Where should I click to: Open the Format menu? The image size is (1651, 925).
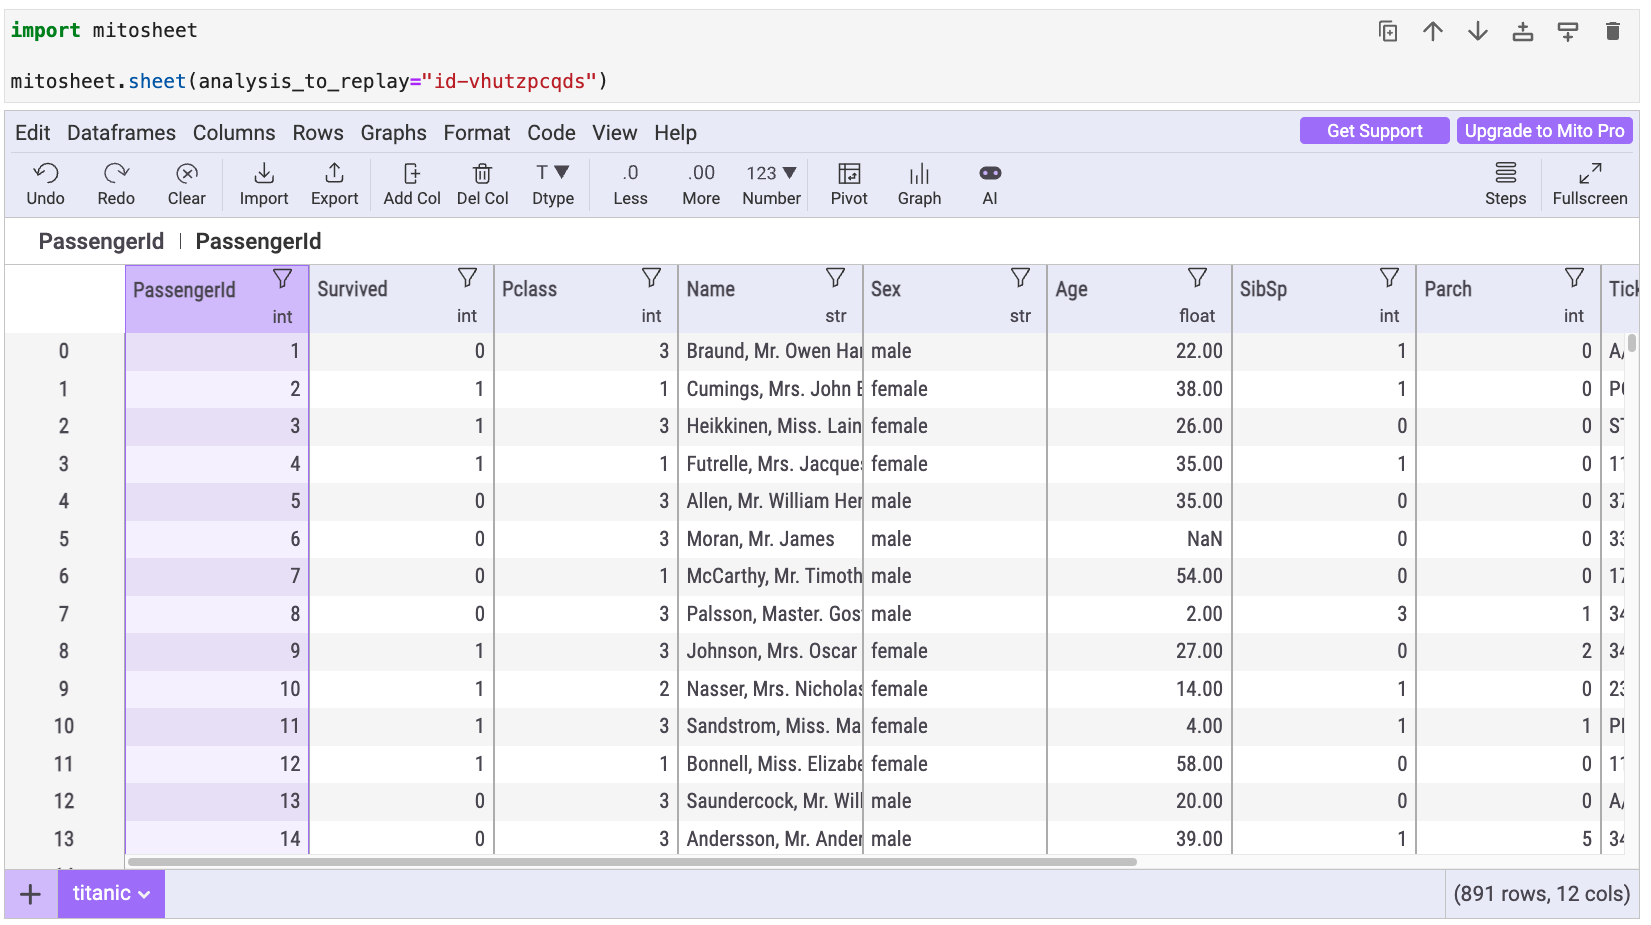[x=476, y=133]
